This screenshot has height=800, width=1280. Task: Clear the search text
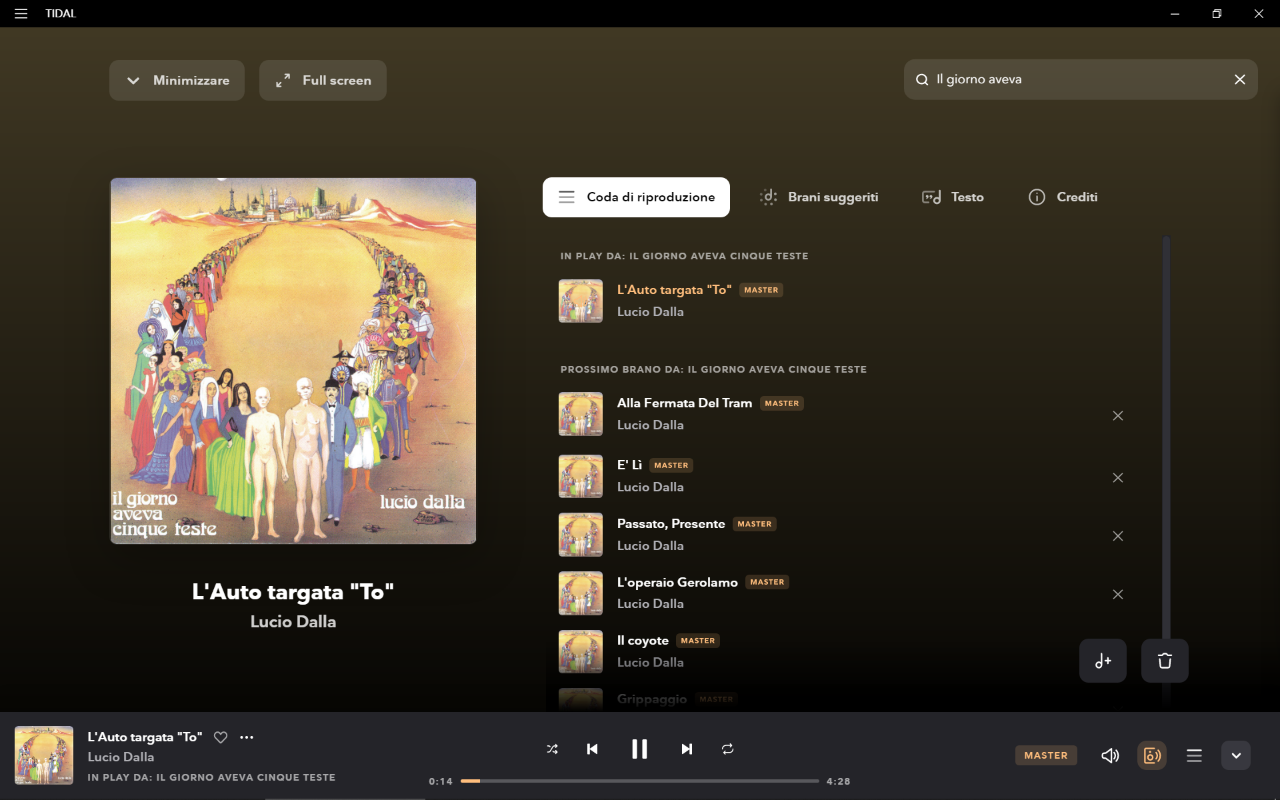[1240, 79]
